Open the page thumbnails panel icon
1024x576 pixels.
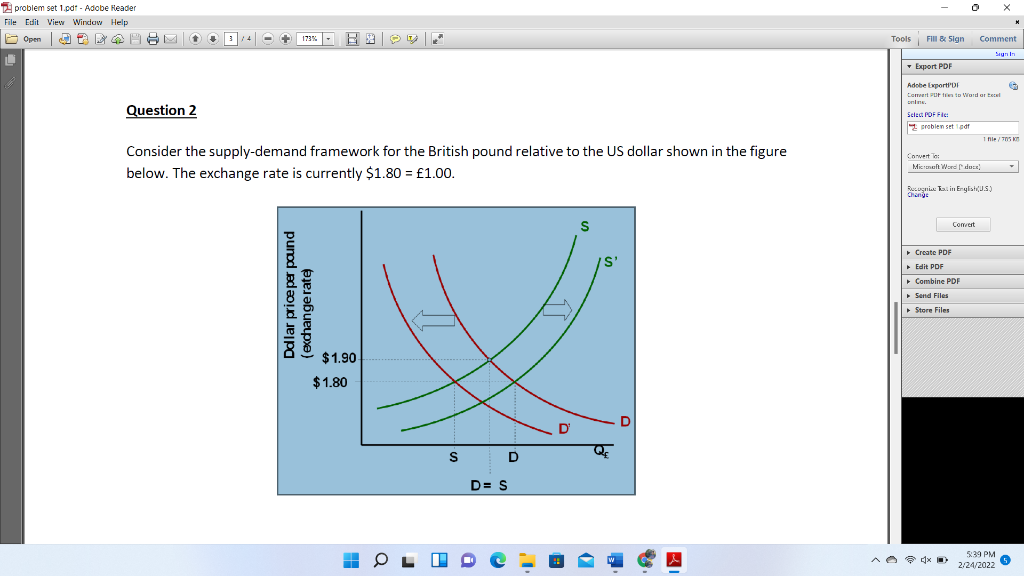(10, 60)
